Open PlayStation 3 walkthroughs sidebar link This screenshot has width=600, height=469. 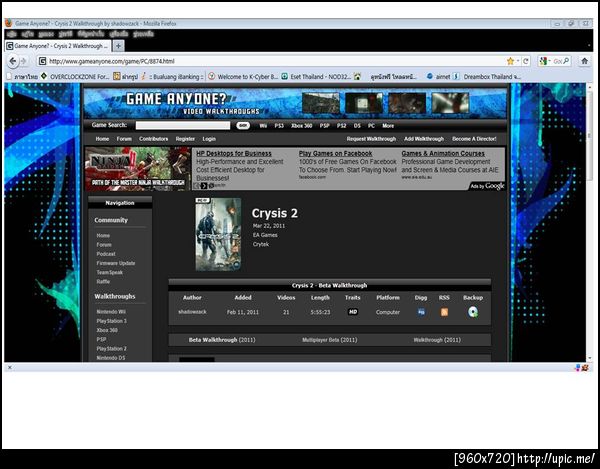[111, 321]
